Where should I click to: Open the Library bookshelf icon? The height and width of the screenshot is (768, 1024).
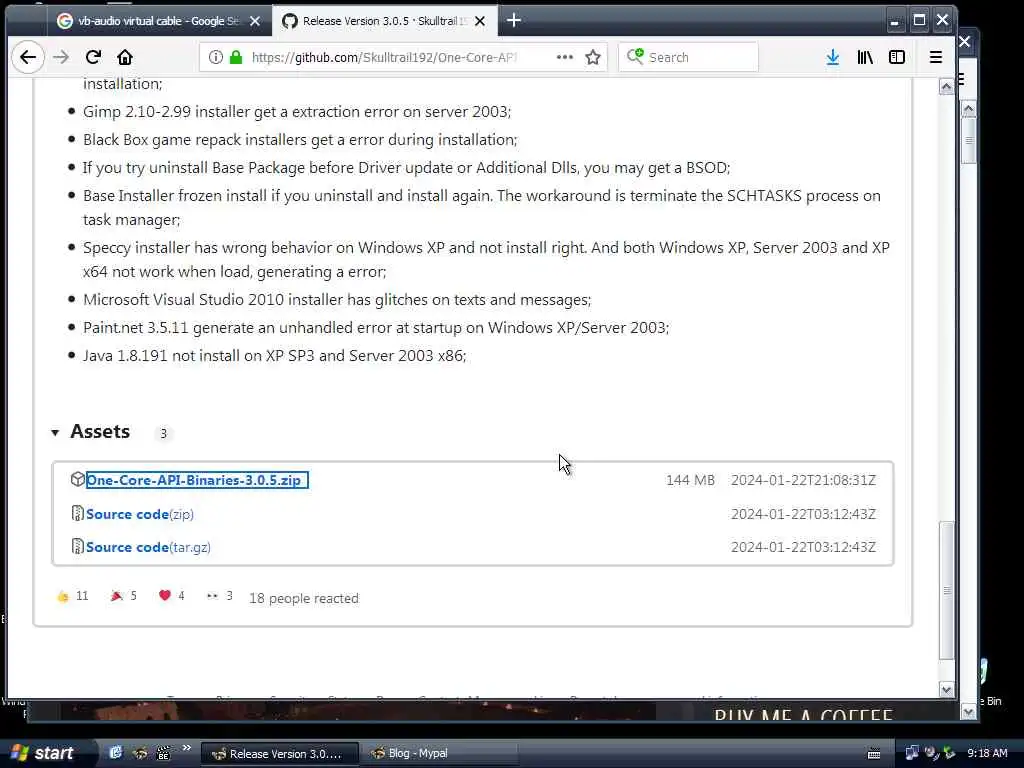click(x=865, y=57)
